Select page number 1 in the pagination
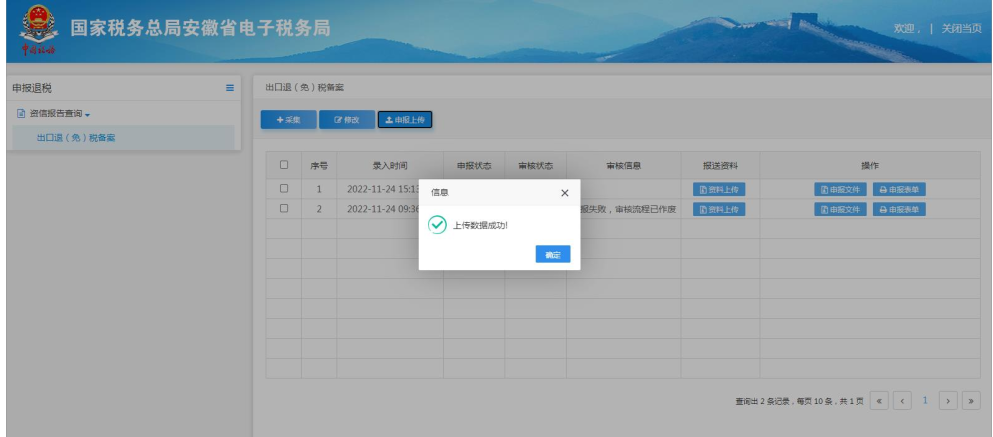The width and height of the screenshot is (993, 437). (925, 401)
